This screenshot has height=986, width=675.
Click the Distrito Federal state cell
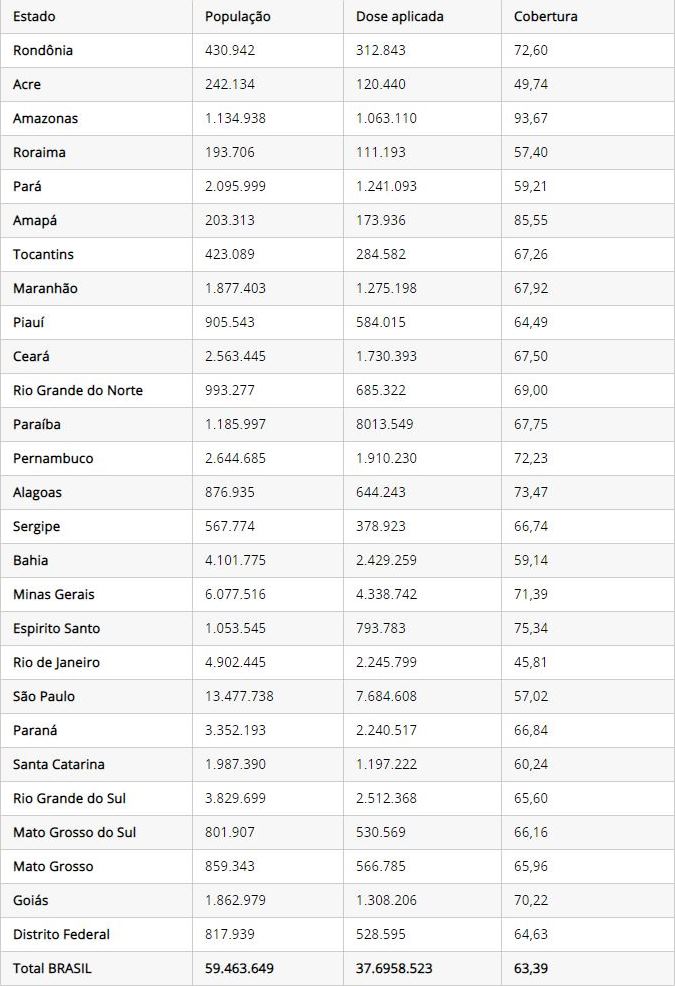point(61,934)
